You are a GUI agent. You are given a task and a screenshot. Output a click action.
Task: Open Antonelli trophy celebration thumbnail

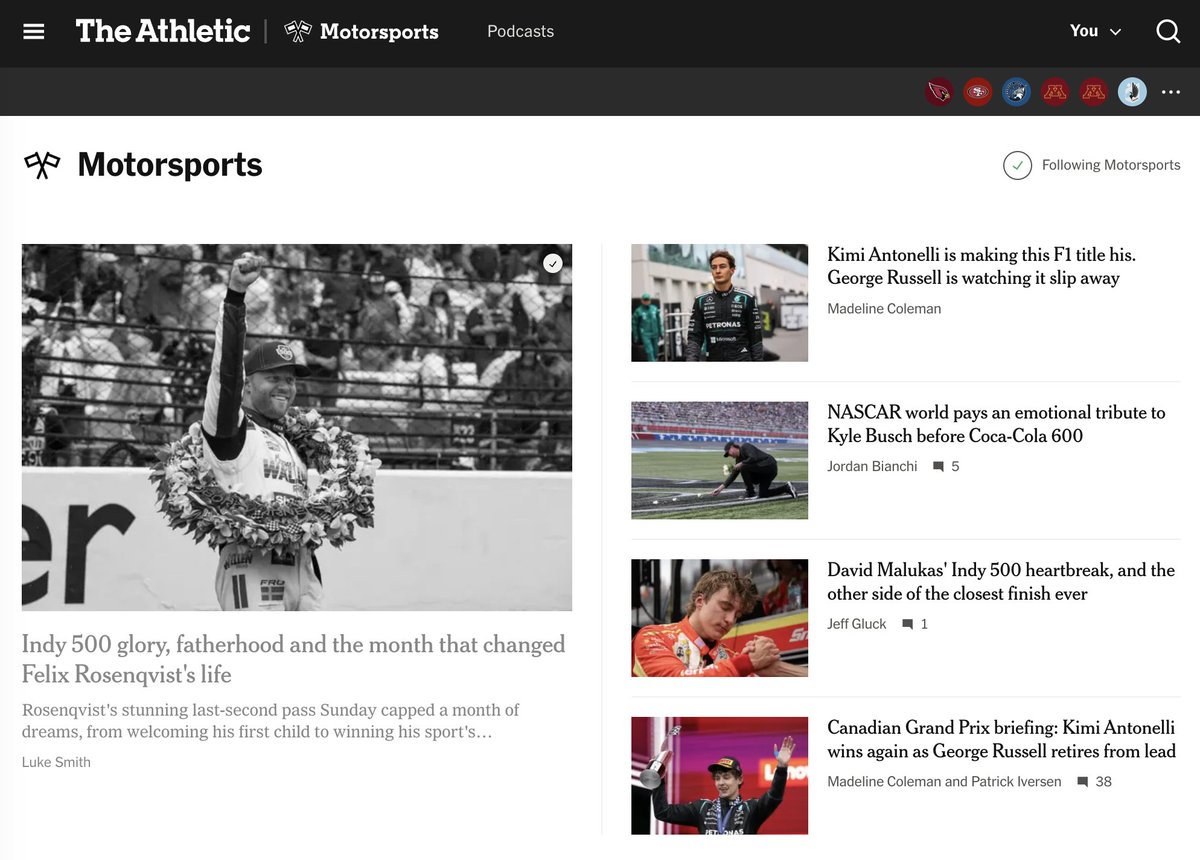point(719,775)
